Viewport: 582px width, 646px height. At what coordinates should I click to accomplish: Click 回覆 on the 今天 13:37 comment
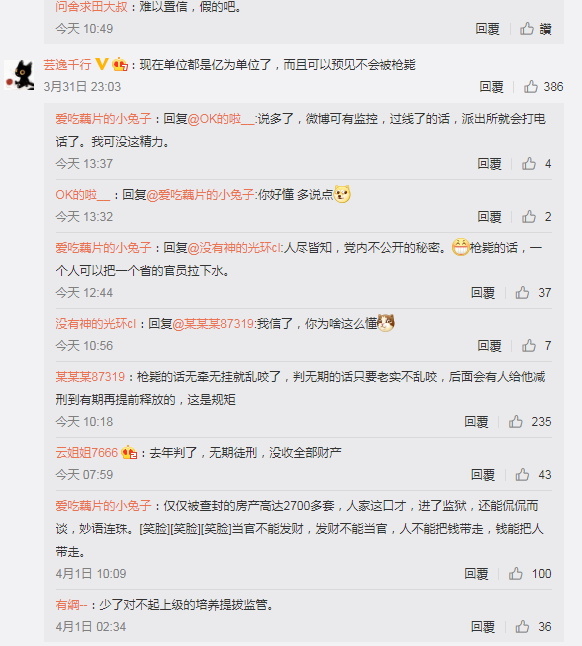tap(489, 164)
